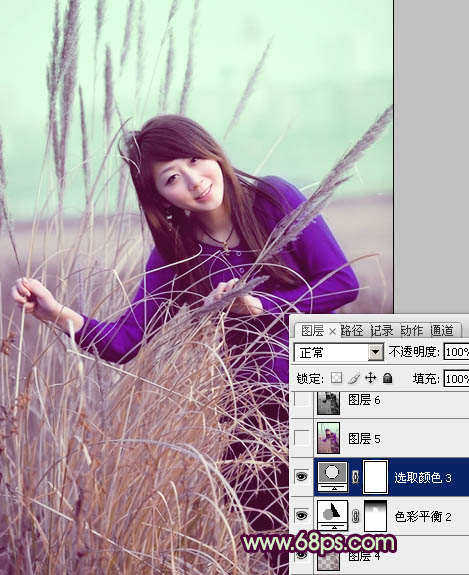Click the lock image pixels brush icon

[353, 378]
